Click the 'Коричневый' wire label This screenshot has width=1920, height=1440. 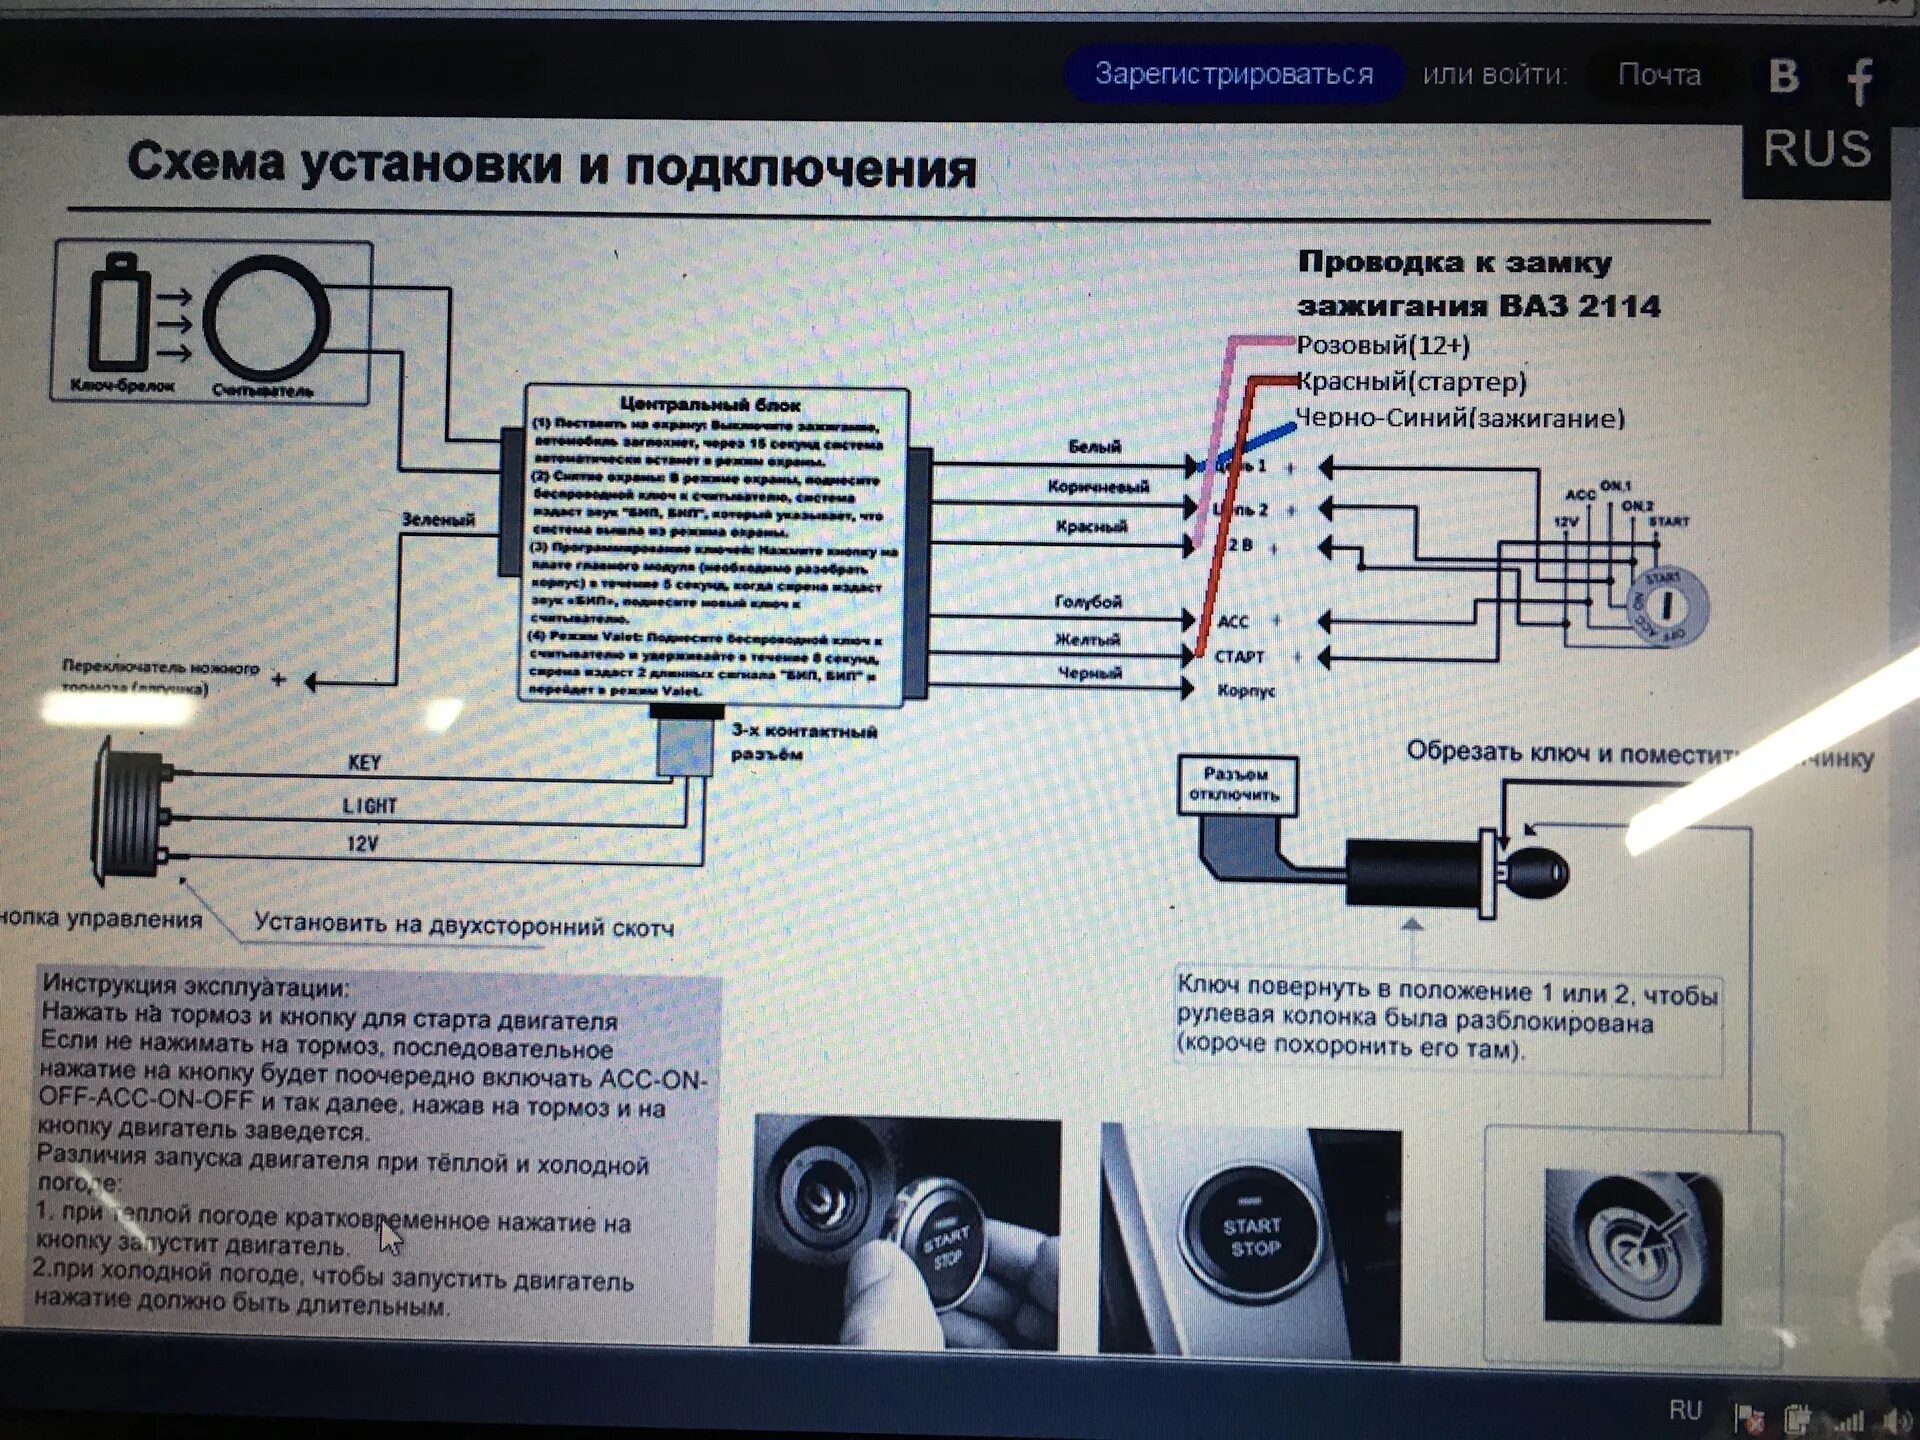click(1098, 486)
